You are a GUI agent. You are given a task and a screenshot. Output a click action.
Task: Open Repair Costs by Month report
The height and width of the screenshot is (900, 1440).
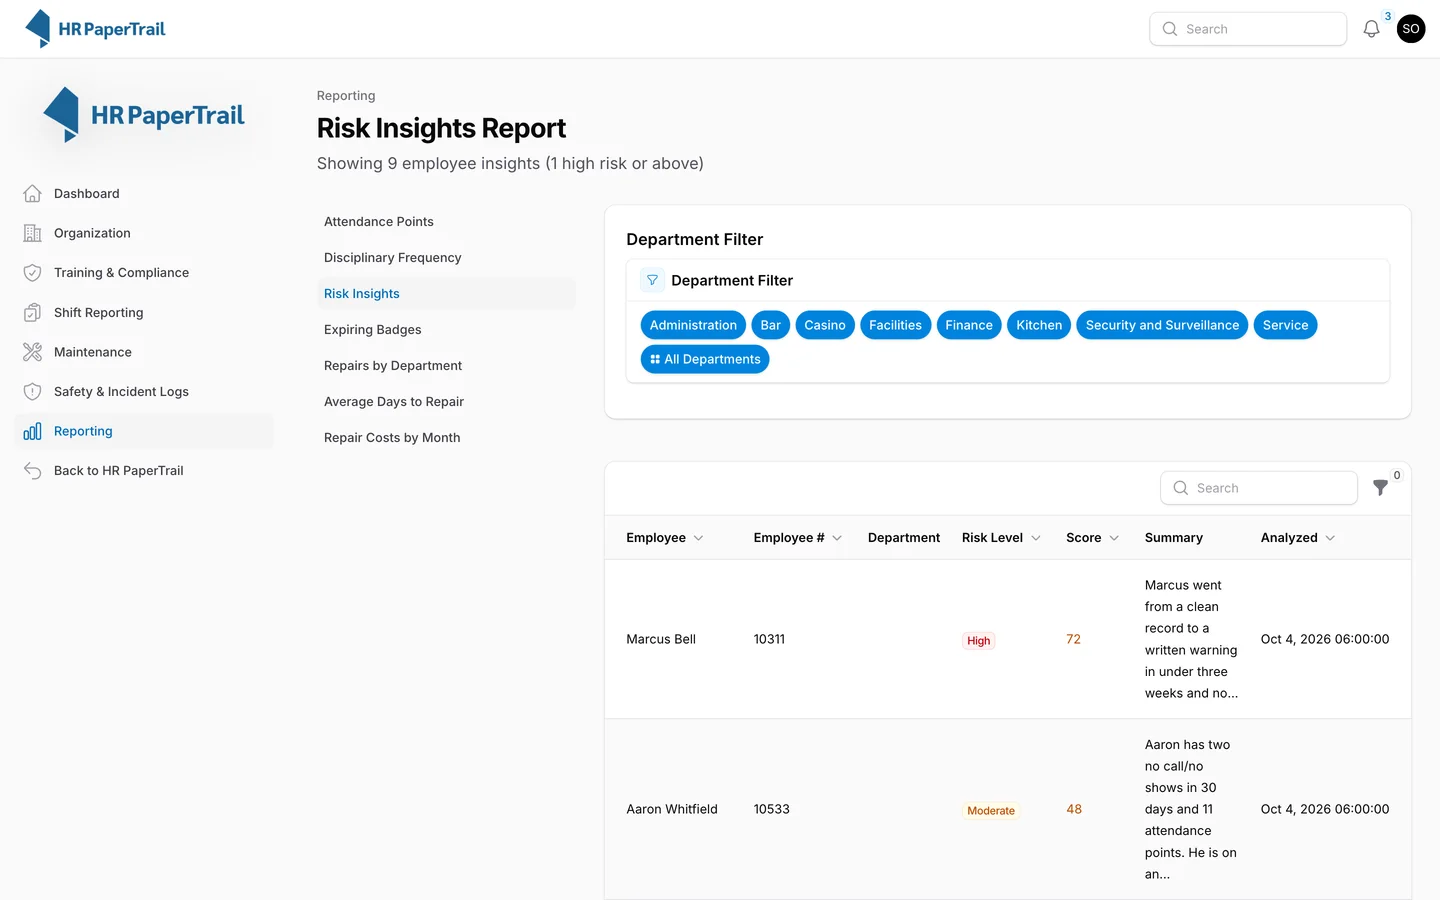pyautogui.click(x=446, y=438)
